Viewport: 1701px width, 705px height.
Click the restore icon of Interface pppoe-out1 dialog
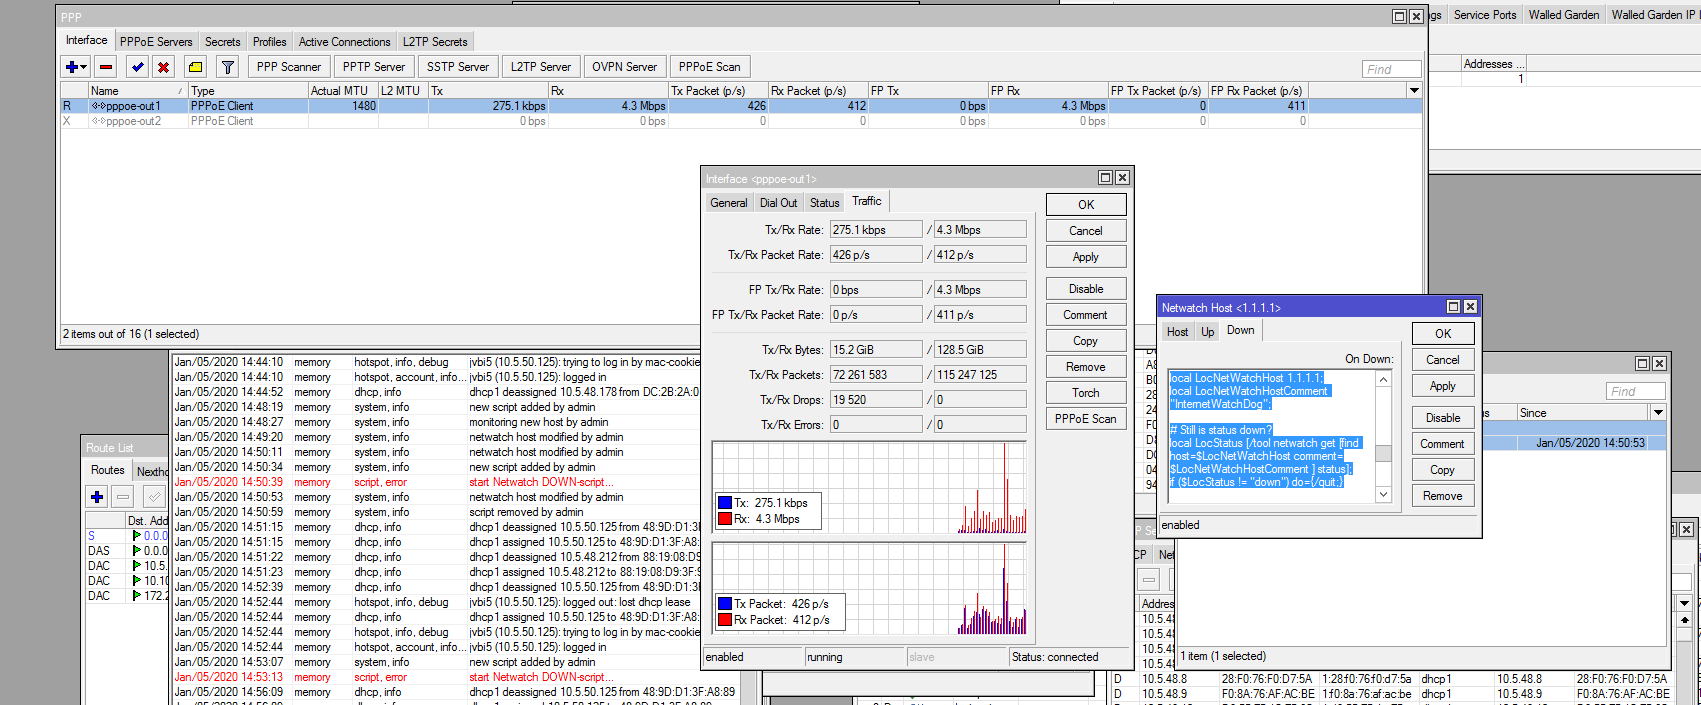(x=1105, y=177)
